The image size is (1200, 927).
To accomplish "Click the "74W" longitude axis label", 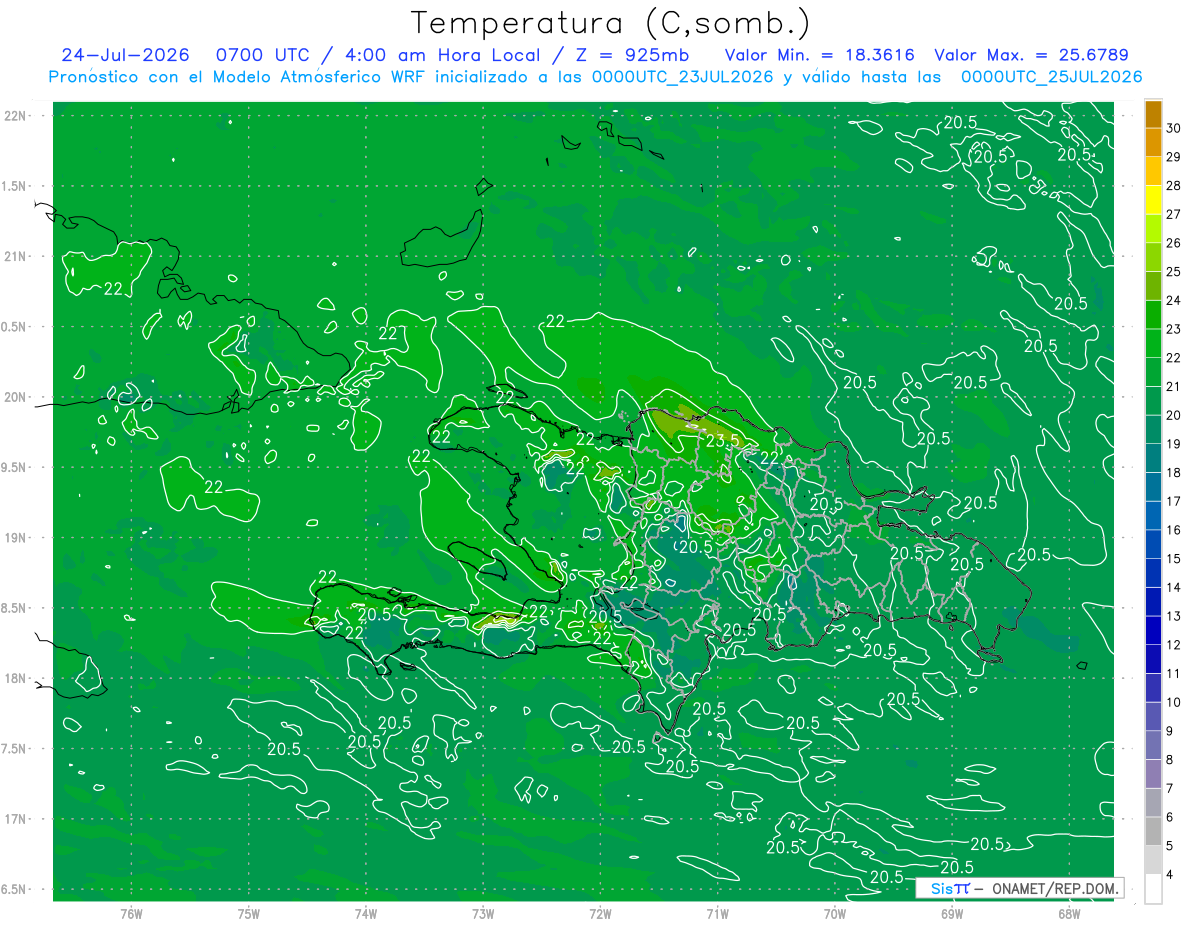I will coord(366,913).
